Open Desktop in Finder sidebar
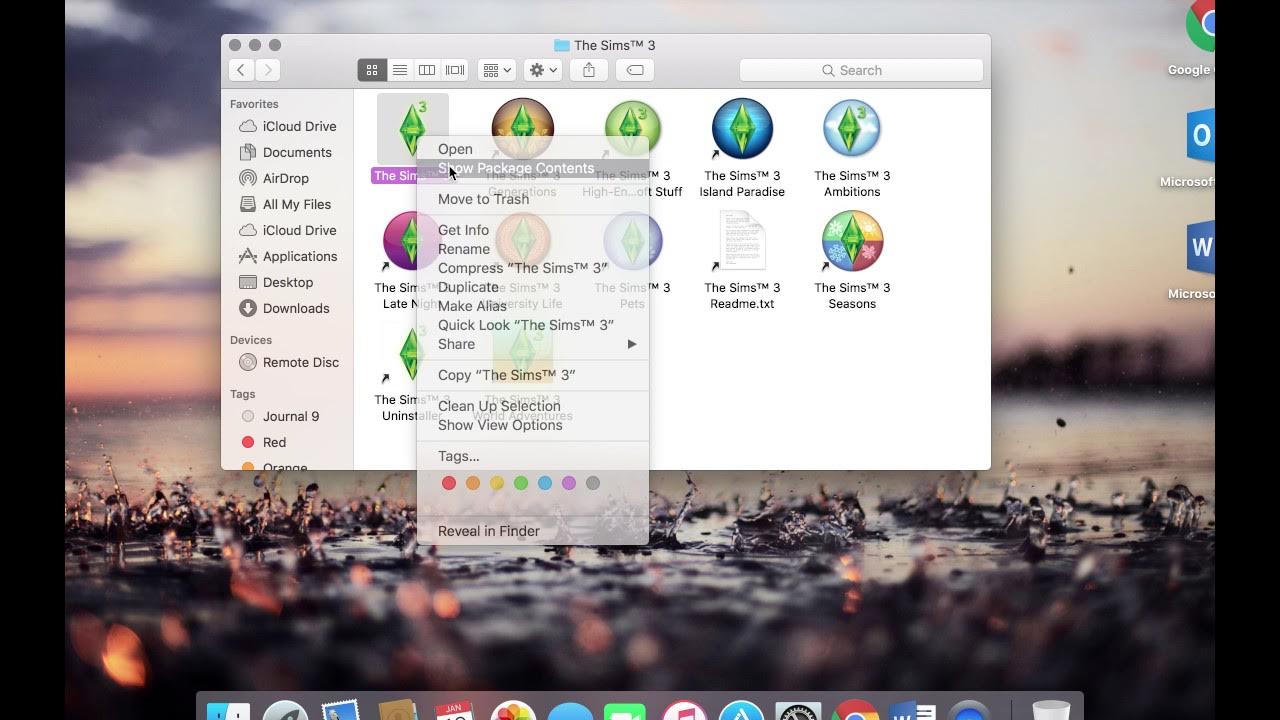Screen dimensions: 1280x720 point(287,282)
